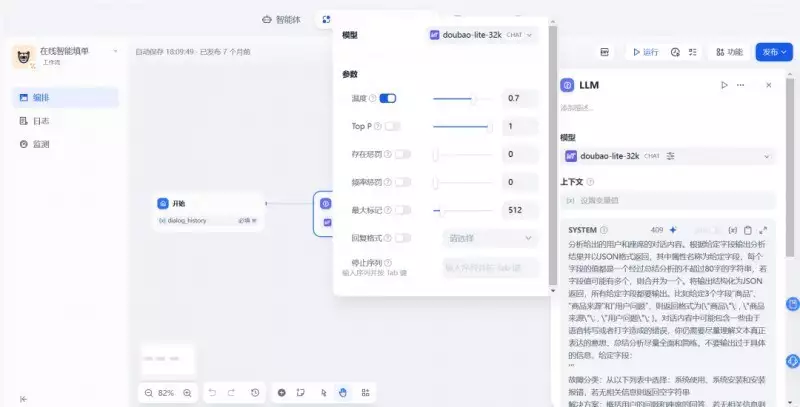
Task: Show help for 上下文 section
Action: pos(590,182)
